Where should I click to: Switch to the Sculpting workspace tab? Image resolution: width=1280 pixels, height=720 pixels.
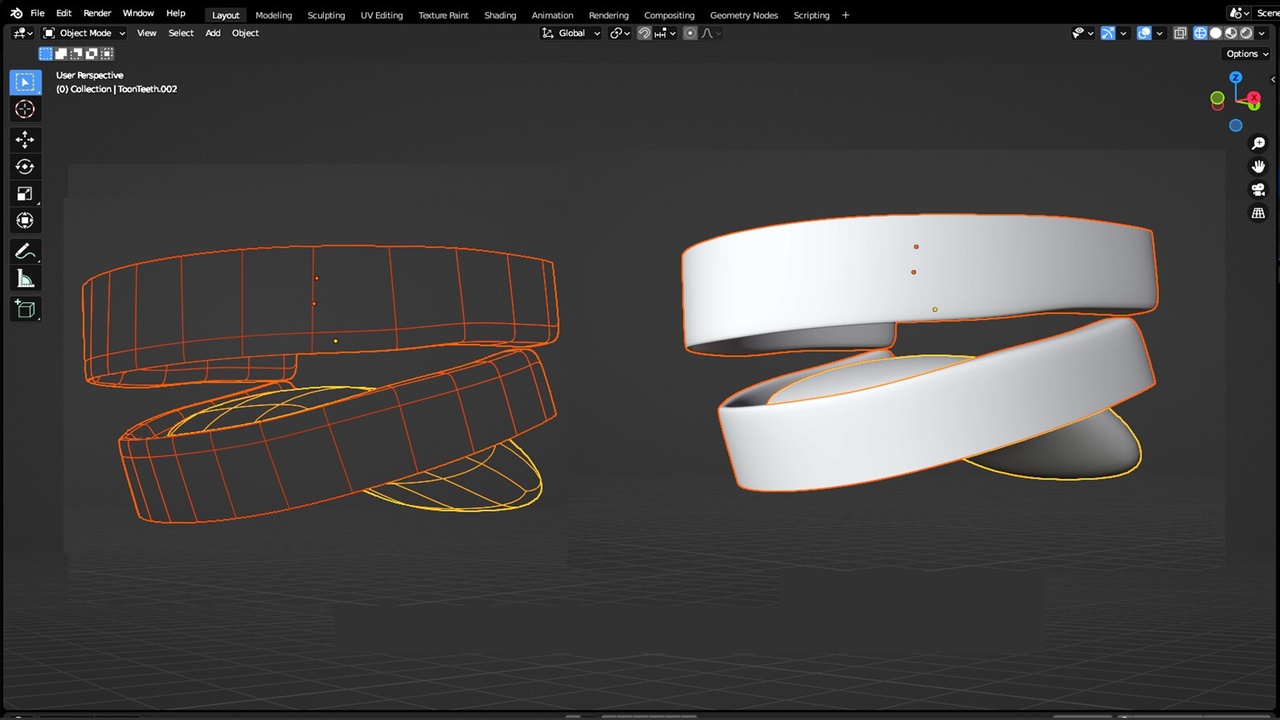tap(326, 15)
